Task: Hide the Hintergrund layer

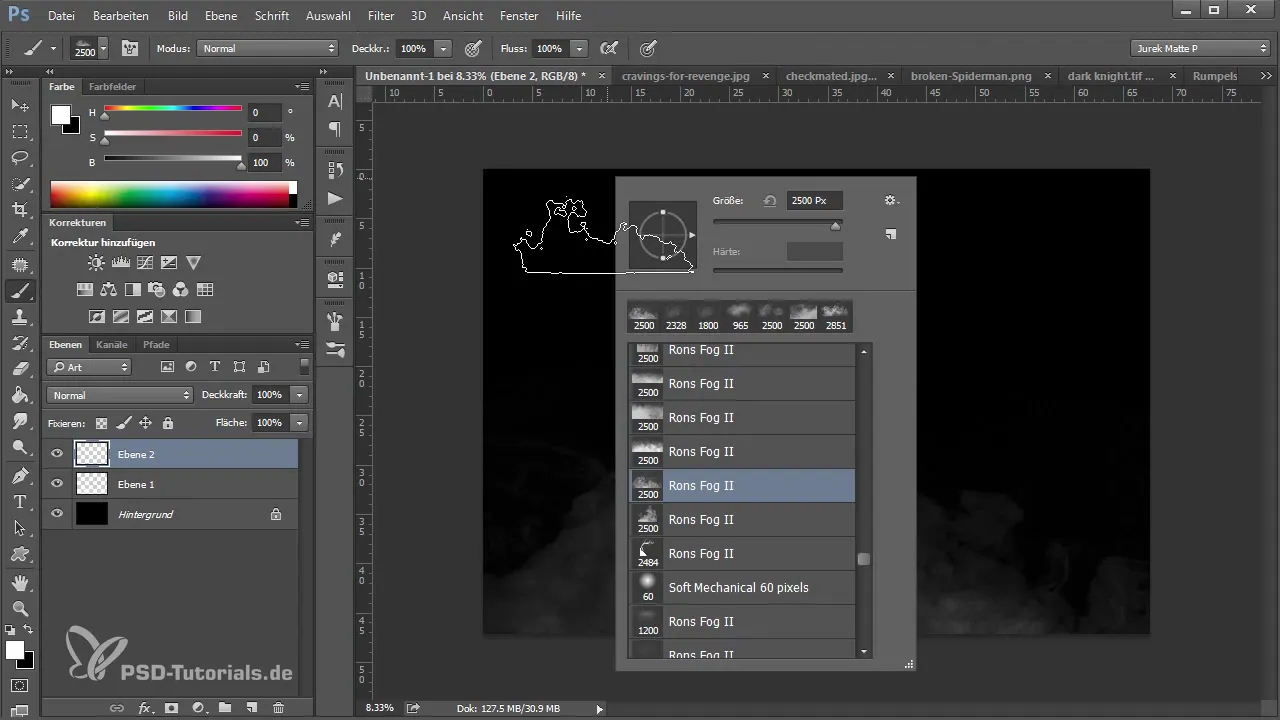Action: 57,514
